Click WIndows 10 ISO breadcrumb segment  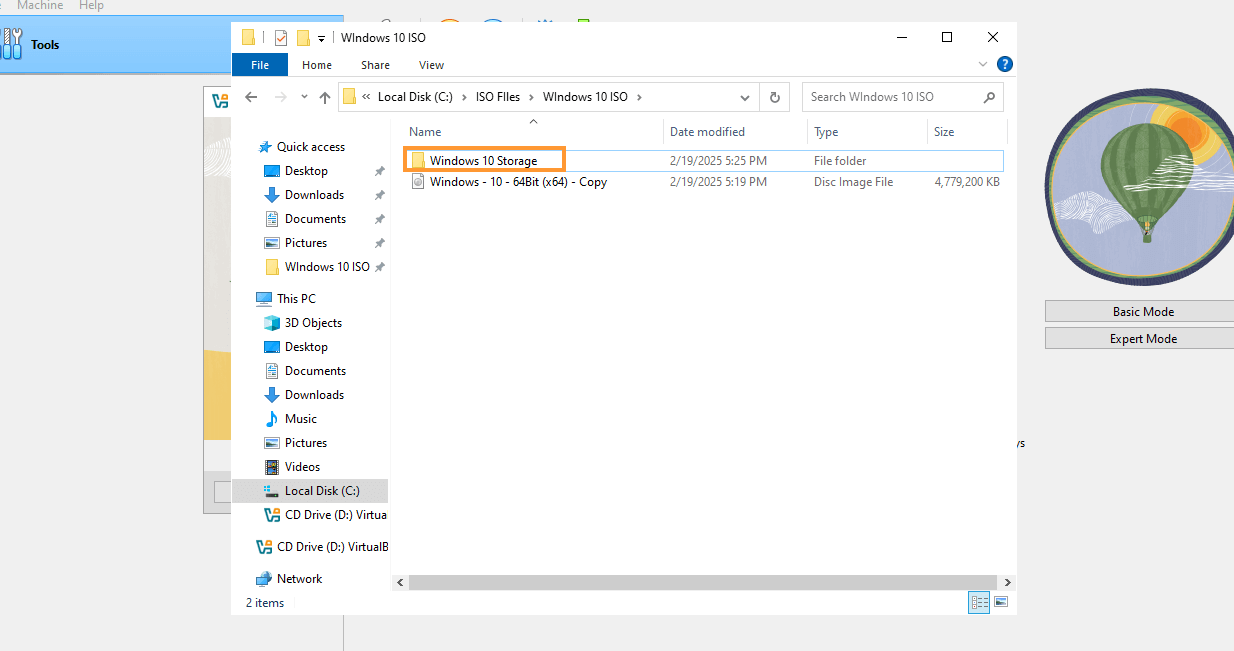(x=585, y=97)
